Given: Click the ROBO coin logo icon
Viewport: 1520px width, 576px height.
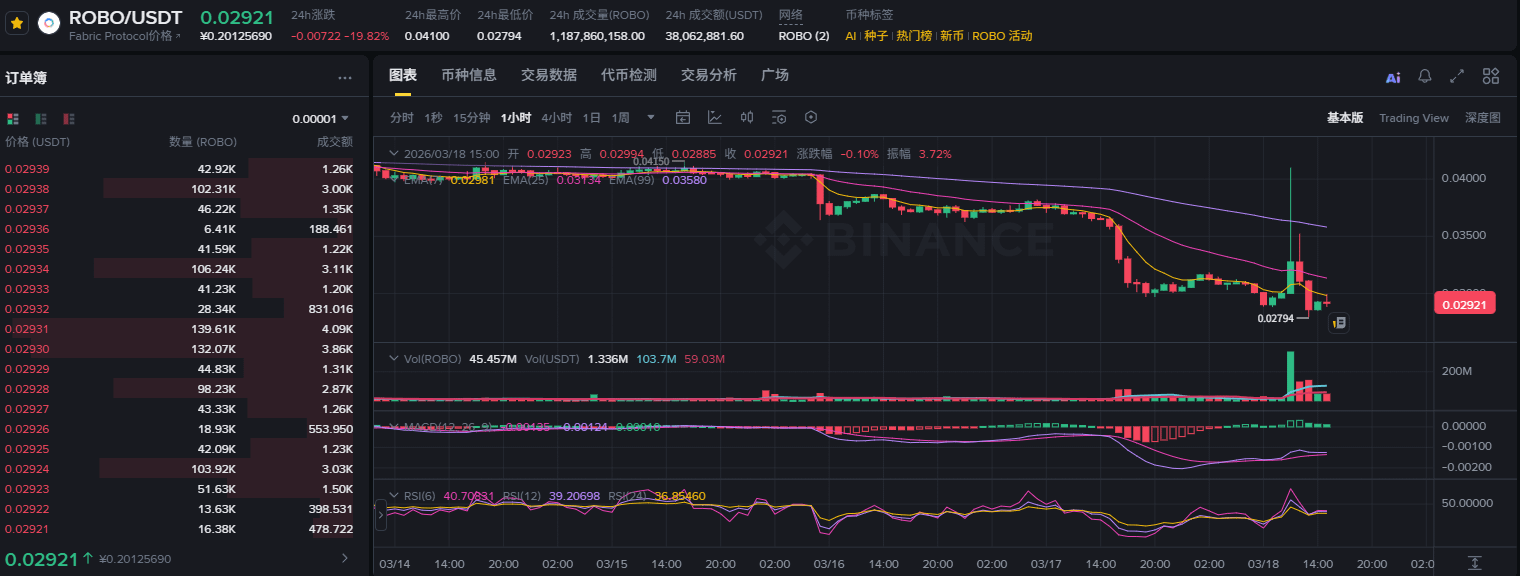Looking at the screenshot, I should tap(48, 24).
